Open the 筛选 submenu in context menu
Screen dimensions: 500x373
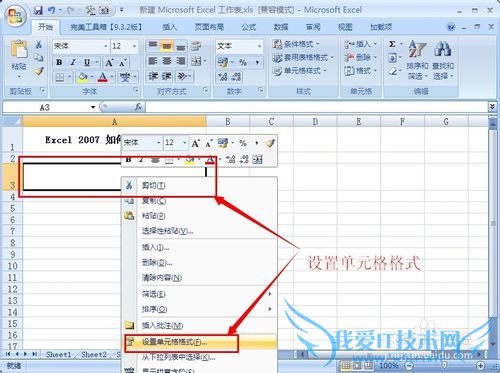(x=200, y=294)
